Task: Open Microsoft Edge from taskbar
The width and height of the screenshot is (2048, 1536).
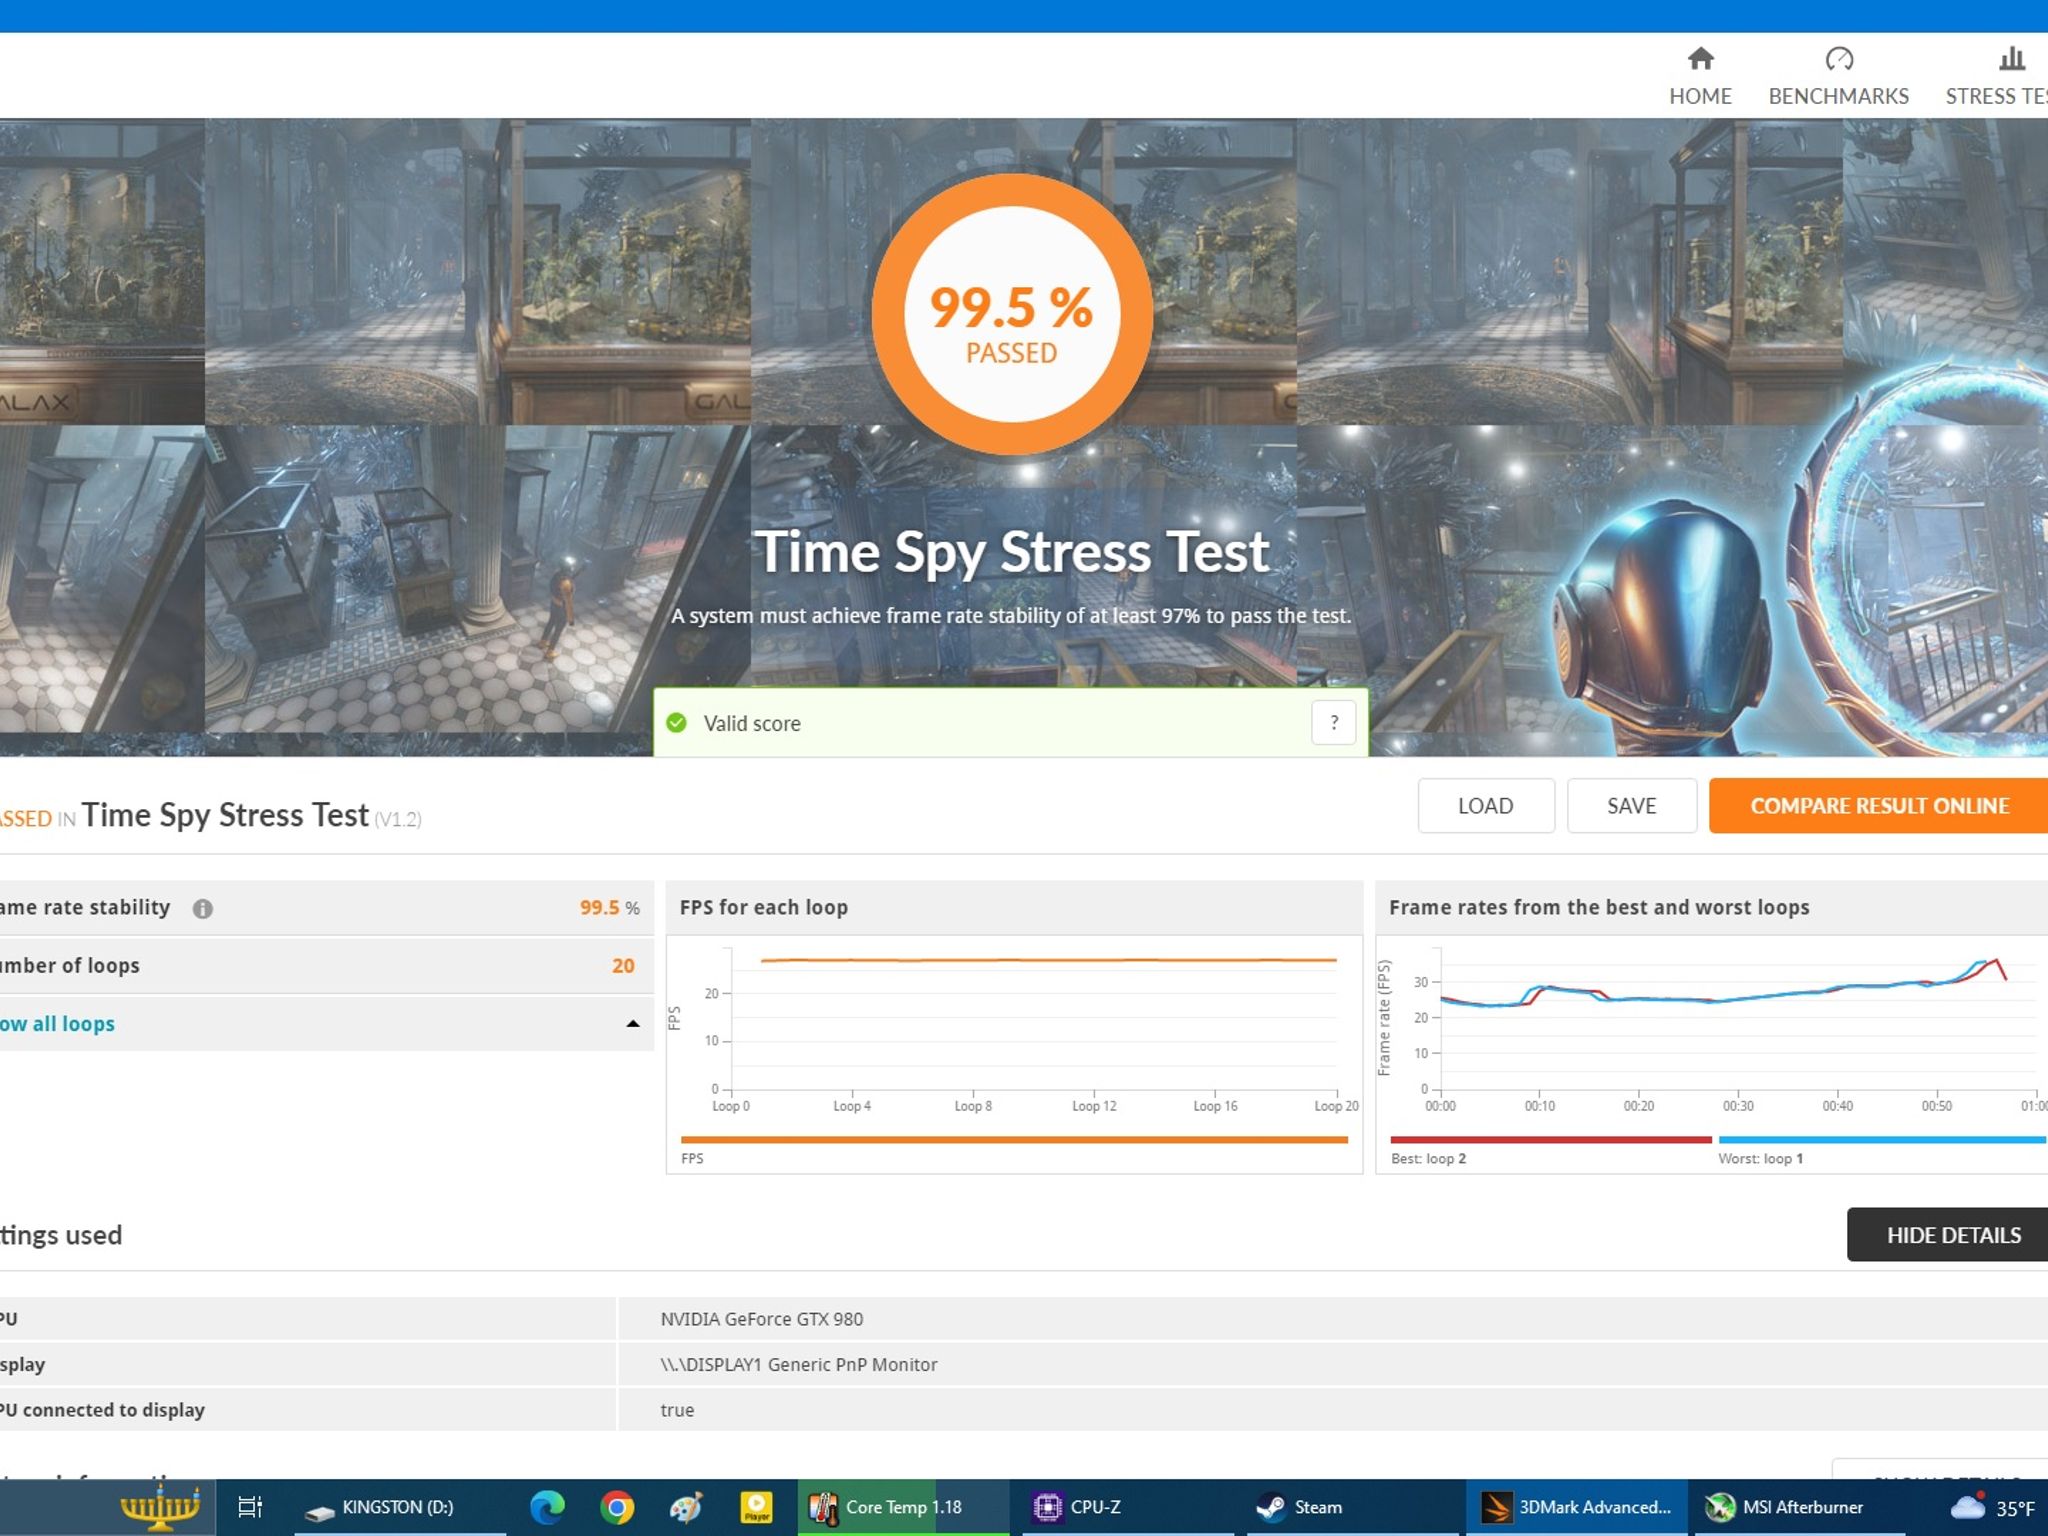Action: point(547,1507)
